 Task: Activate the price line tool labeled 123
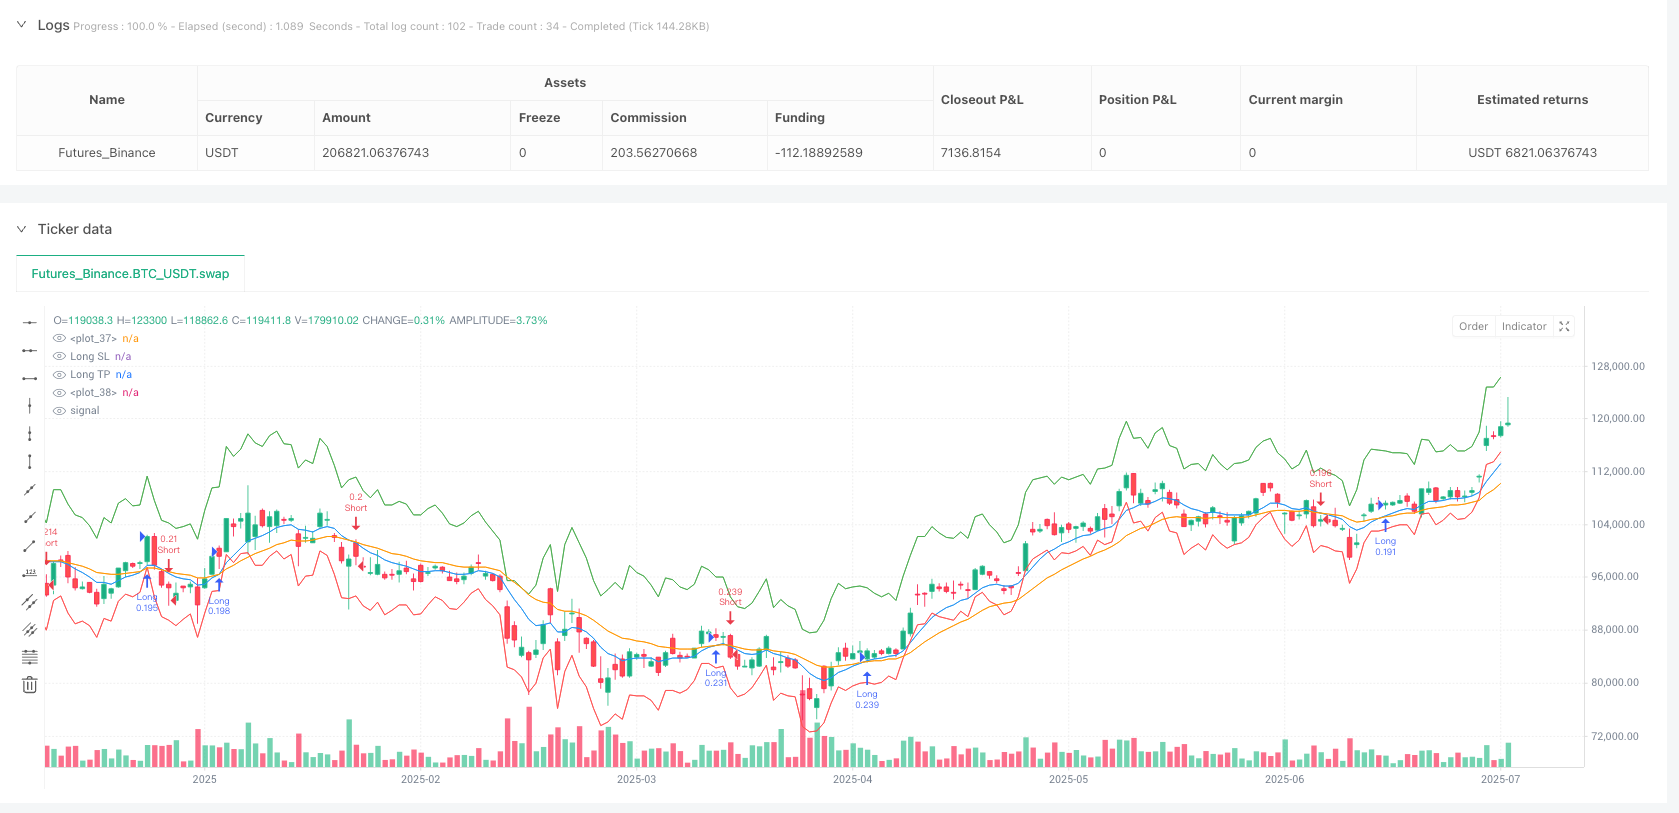pyautogui.click(x=30, y=573)
